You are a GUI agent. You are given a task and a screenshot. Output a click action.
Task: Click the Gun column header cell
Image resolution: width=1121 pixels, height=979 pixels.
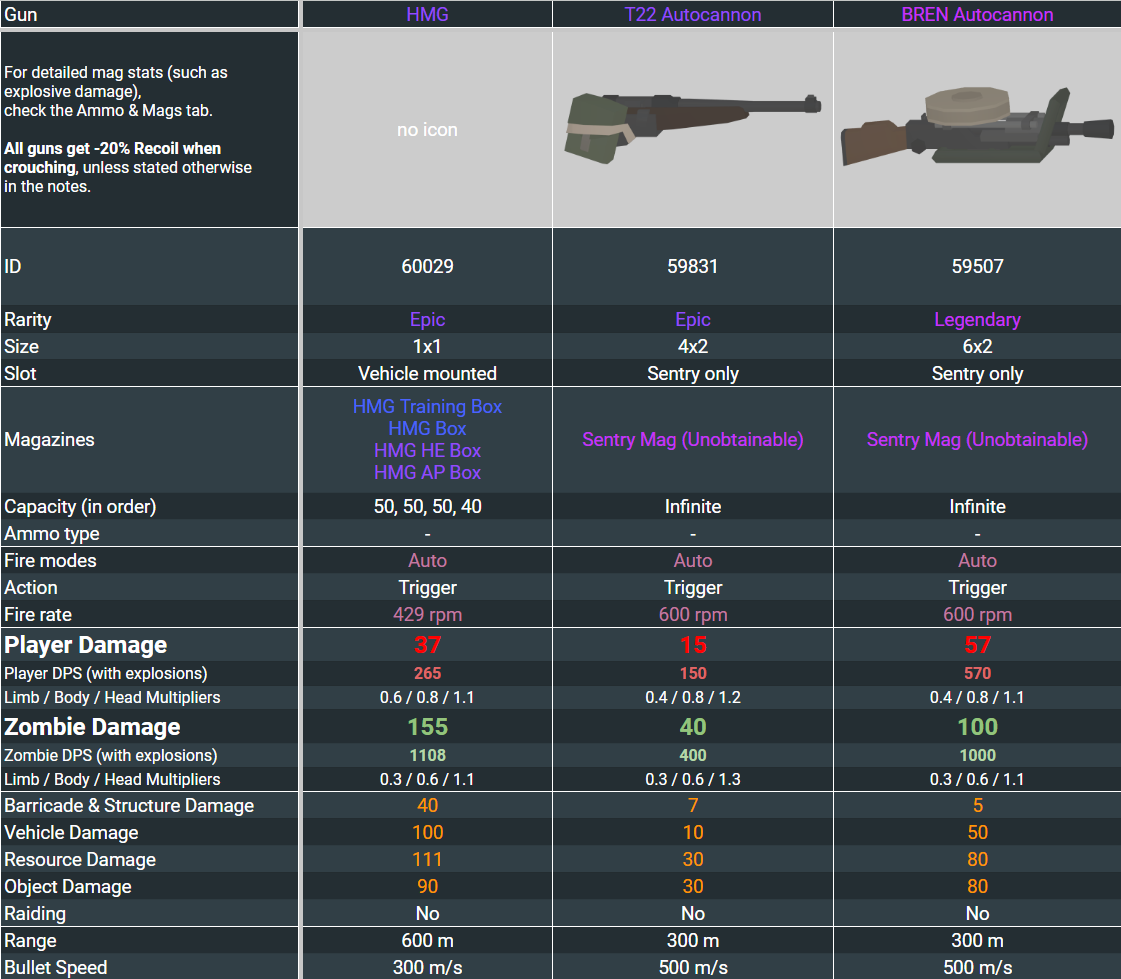pyautogui.click(x=149, y=15)
